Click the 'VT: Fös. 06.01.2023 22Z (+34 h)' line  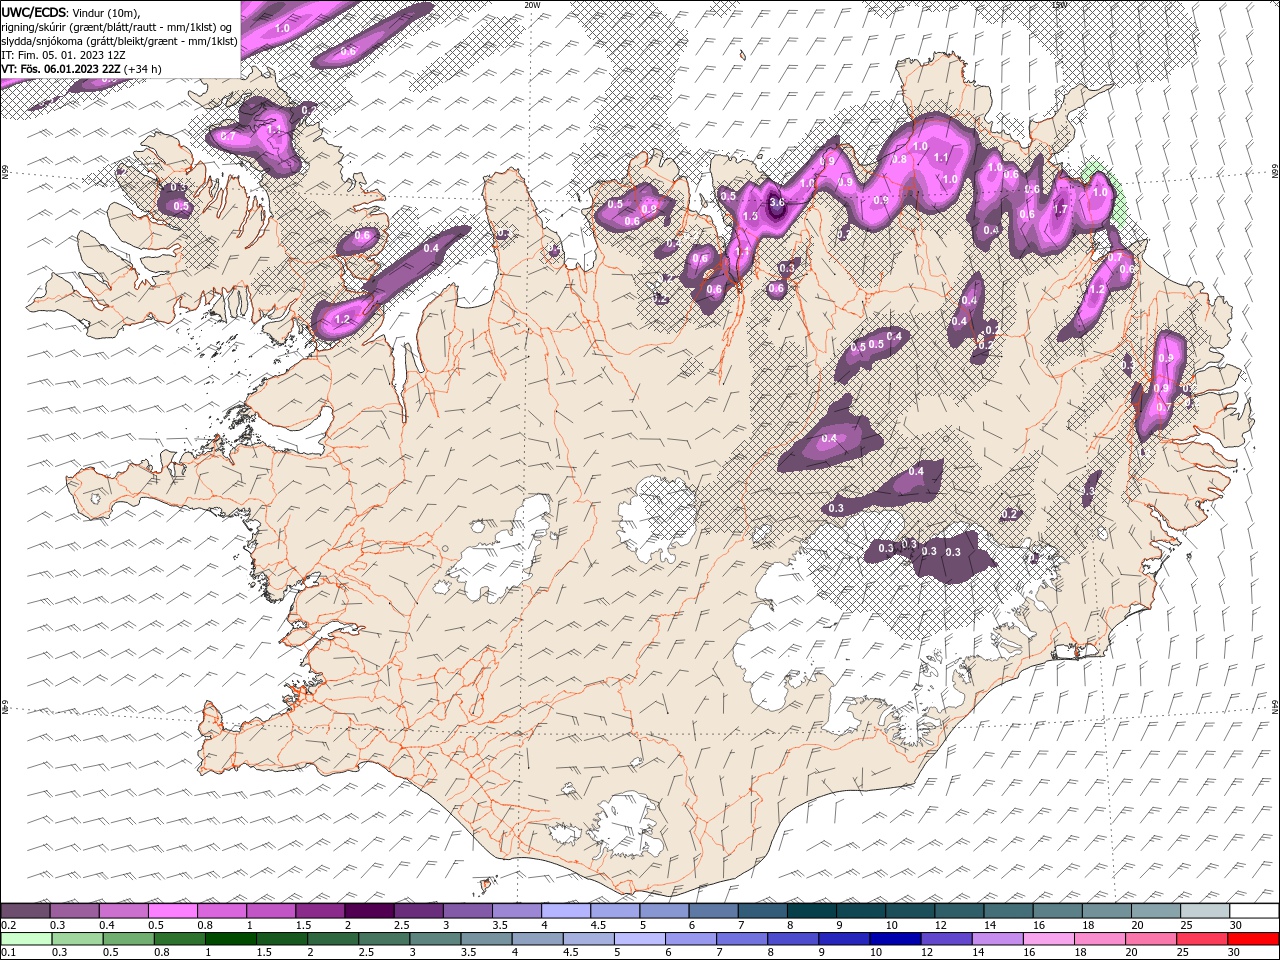click(81, 68)
